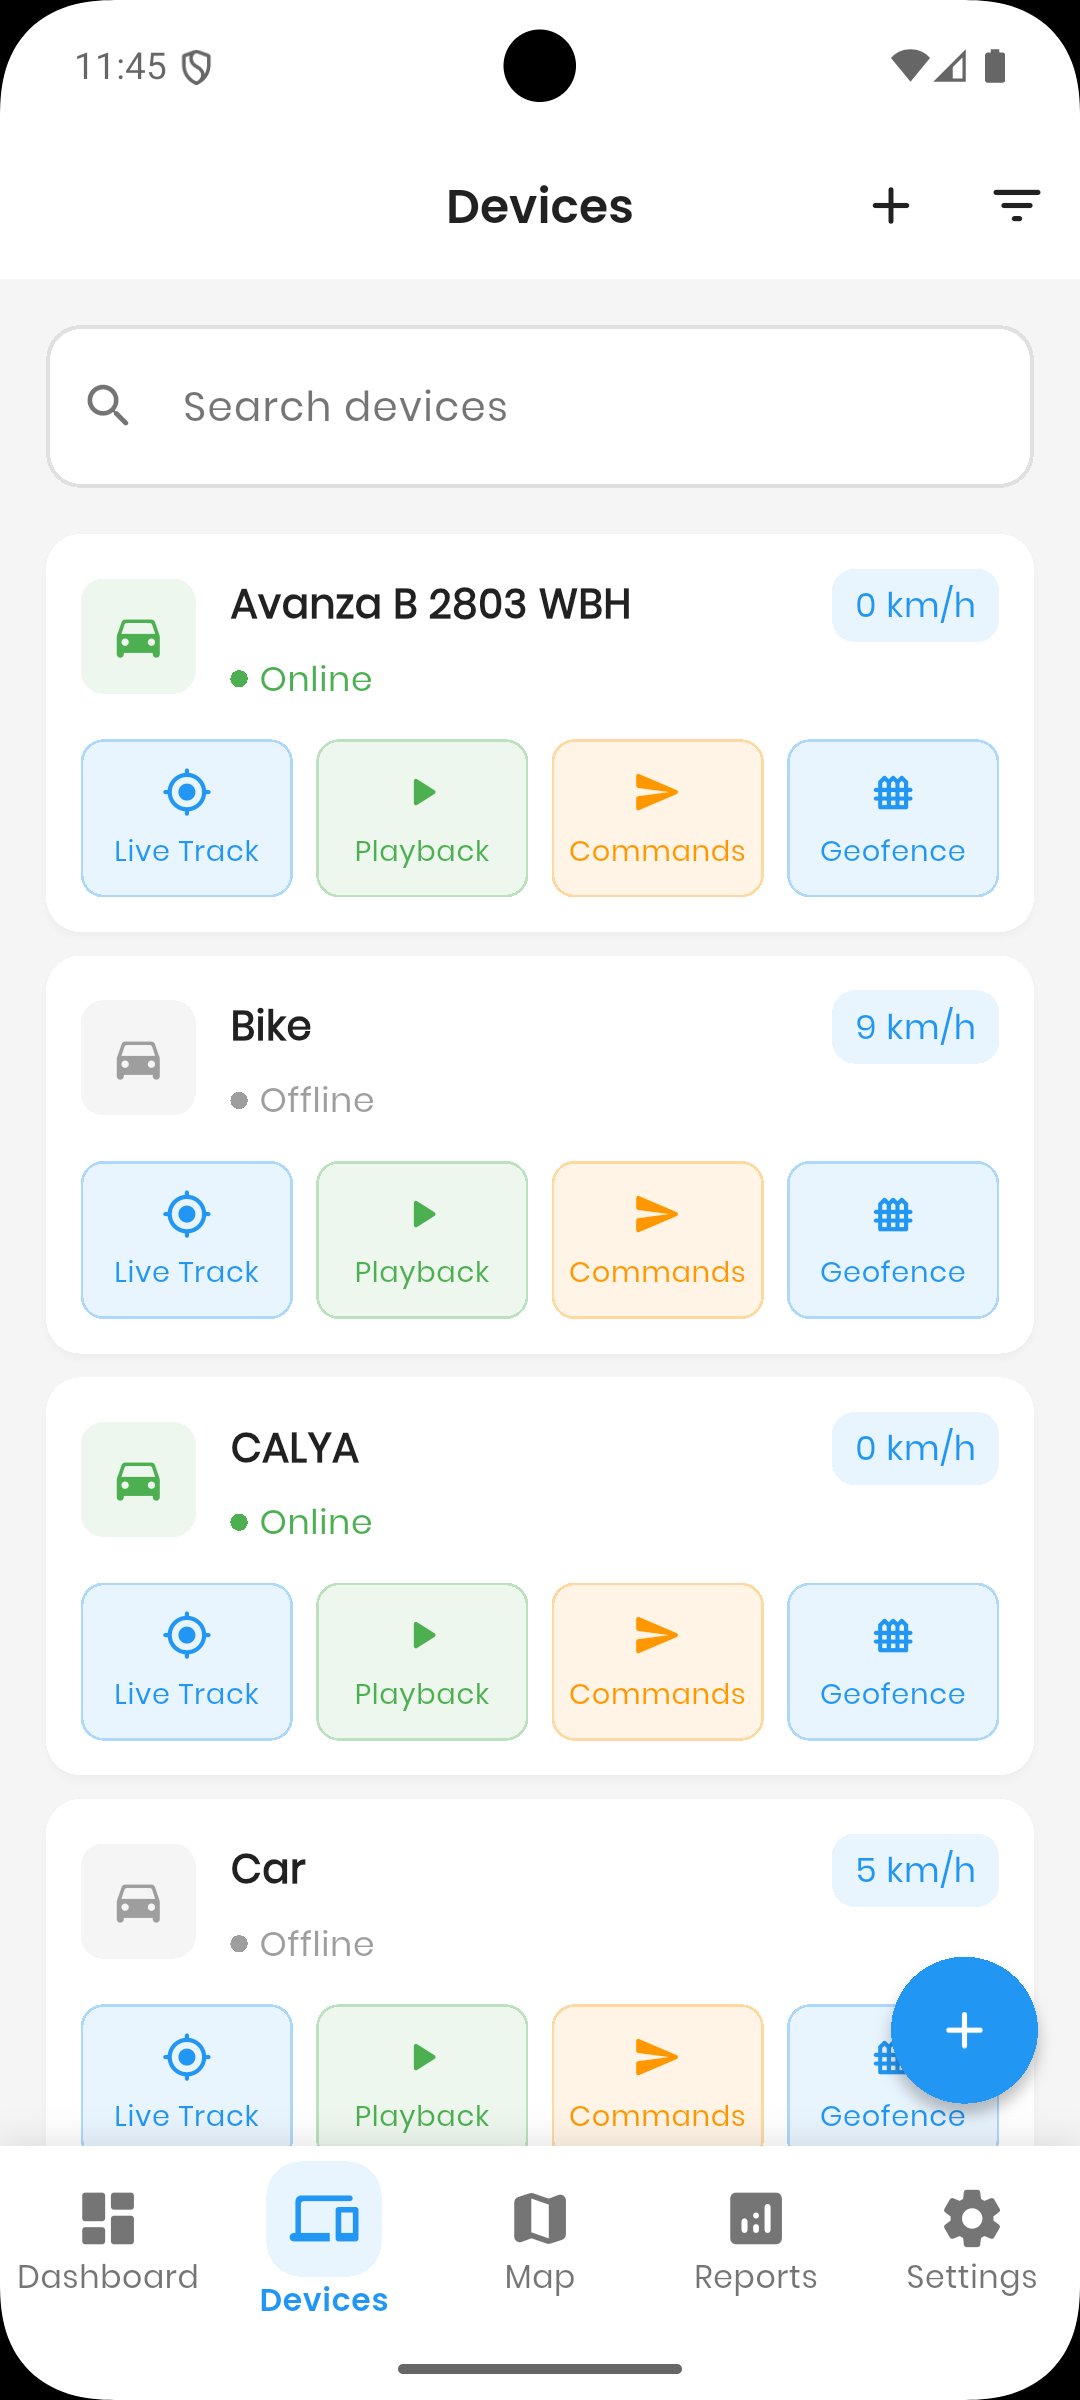Screen dimensions: 1080x2400
Task: Tap the gray car icon for Car
Action: (x=138, y=1902)
